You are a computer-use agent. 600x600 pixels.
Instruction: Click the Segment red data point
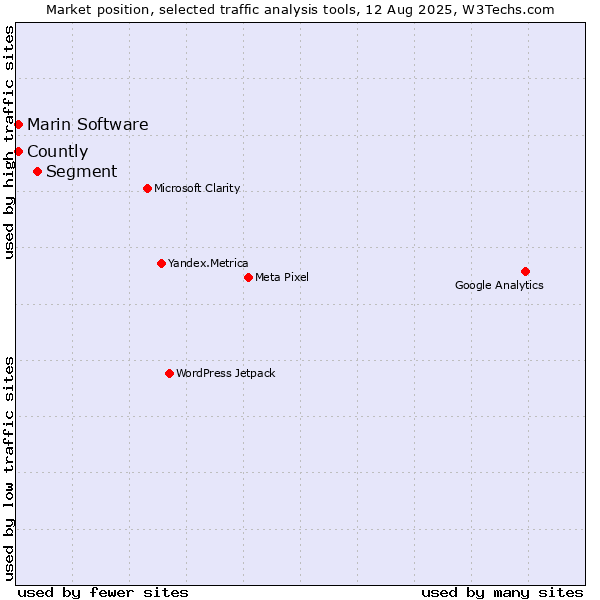[37, 171]
